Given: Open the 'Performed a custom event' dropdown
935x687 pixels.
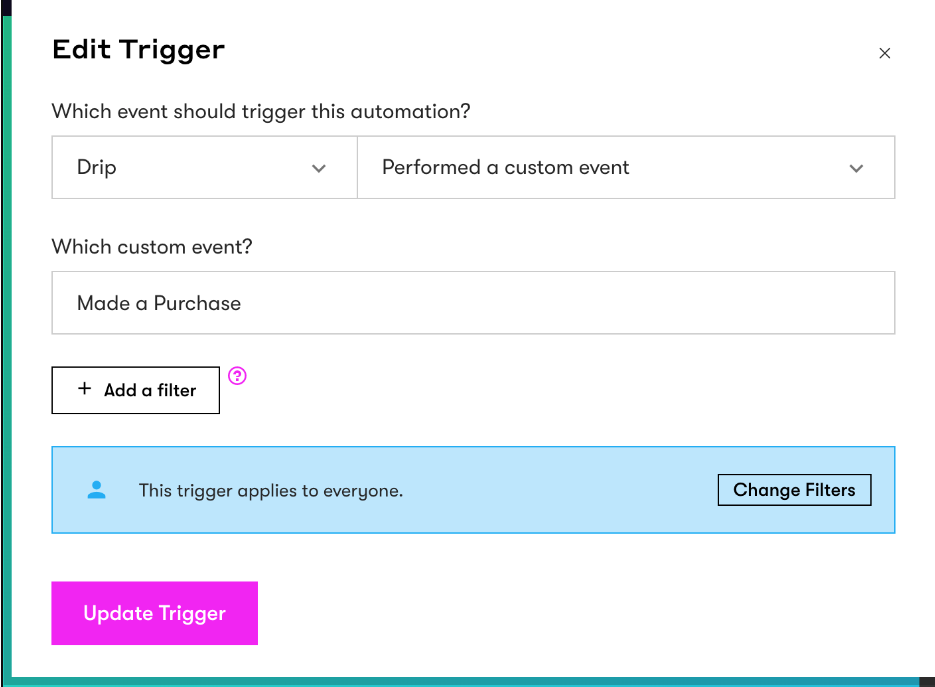Looking at the screenshot, I should [x=626, y=167].
